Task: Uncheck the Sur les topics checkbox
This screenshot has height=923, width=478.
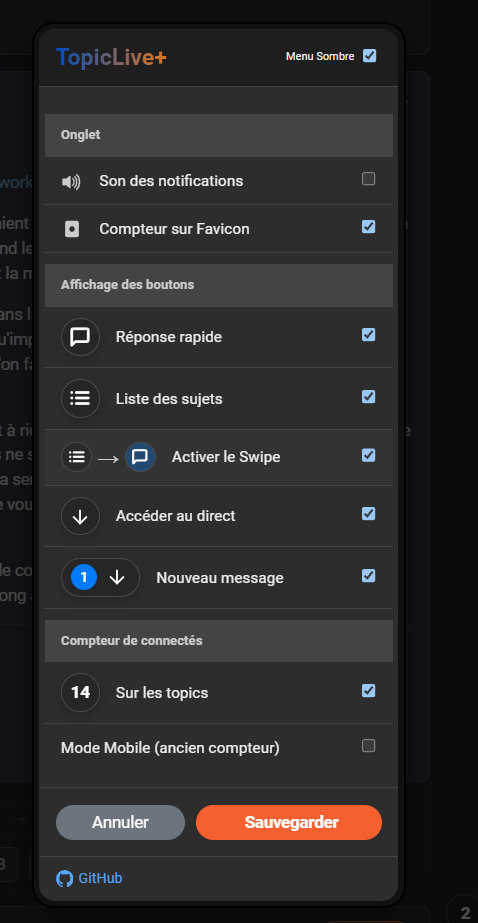Action: [369, 690]
